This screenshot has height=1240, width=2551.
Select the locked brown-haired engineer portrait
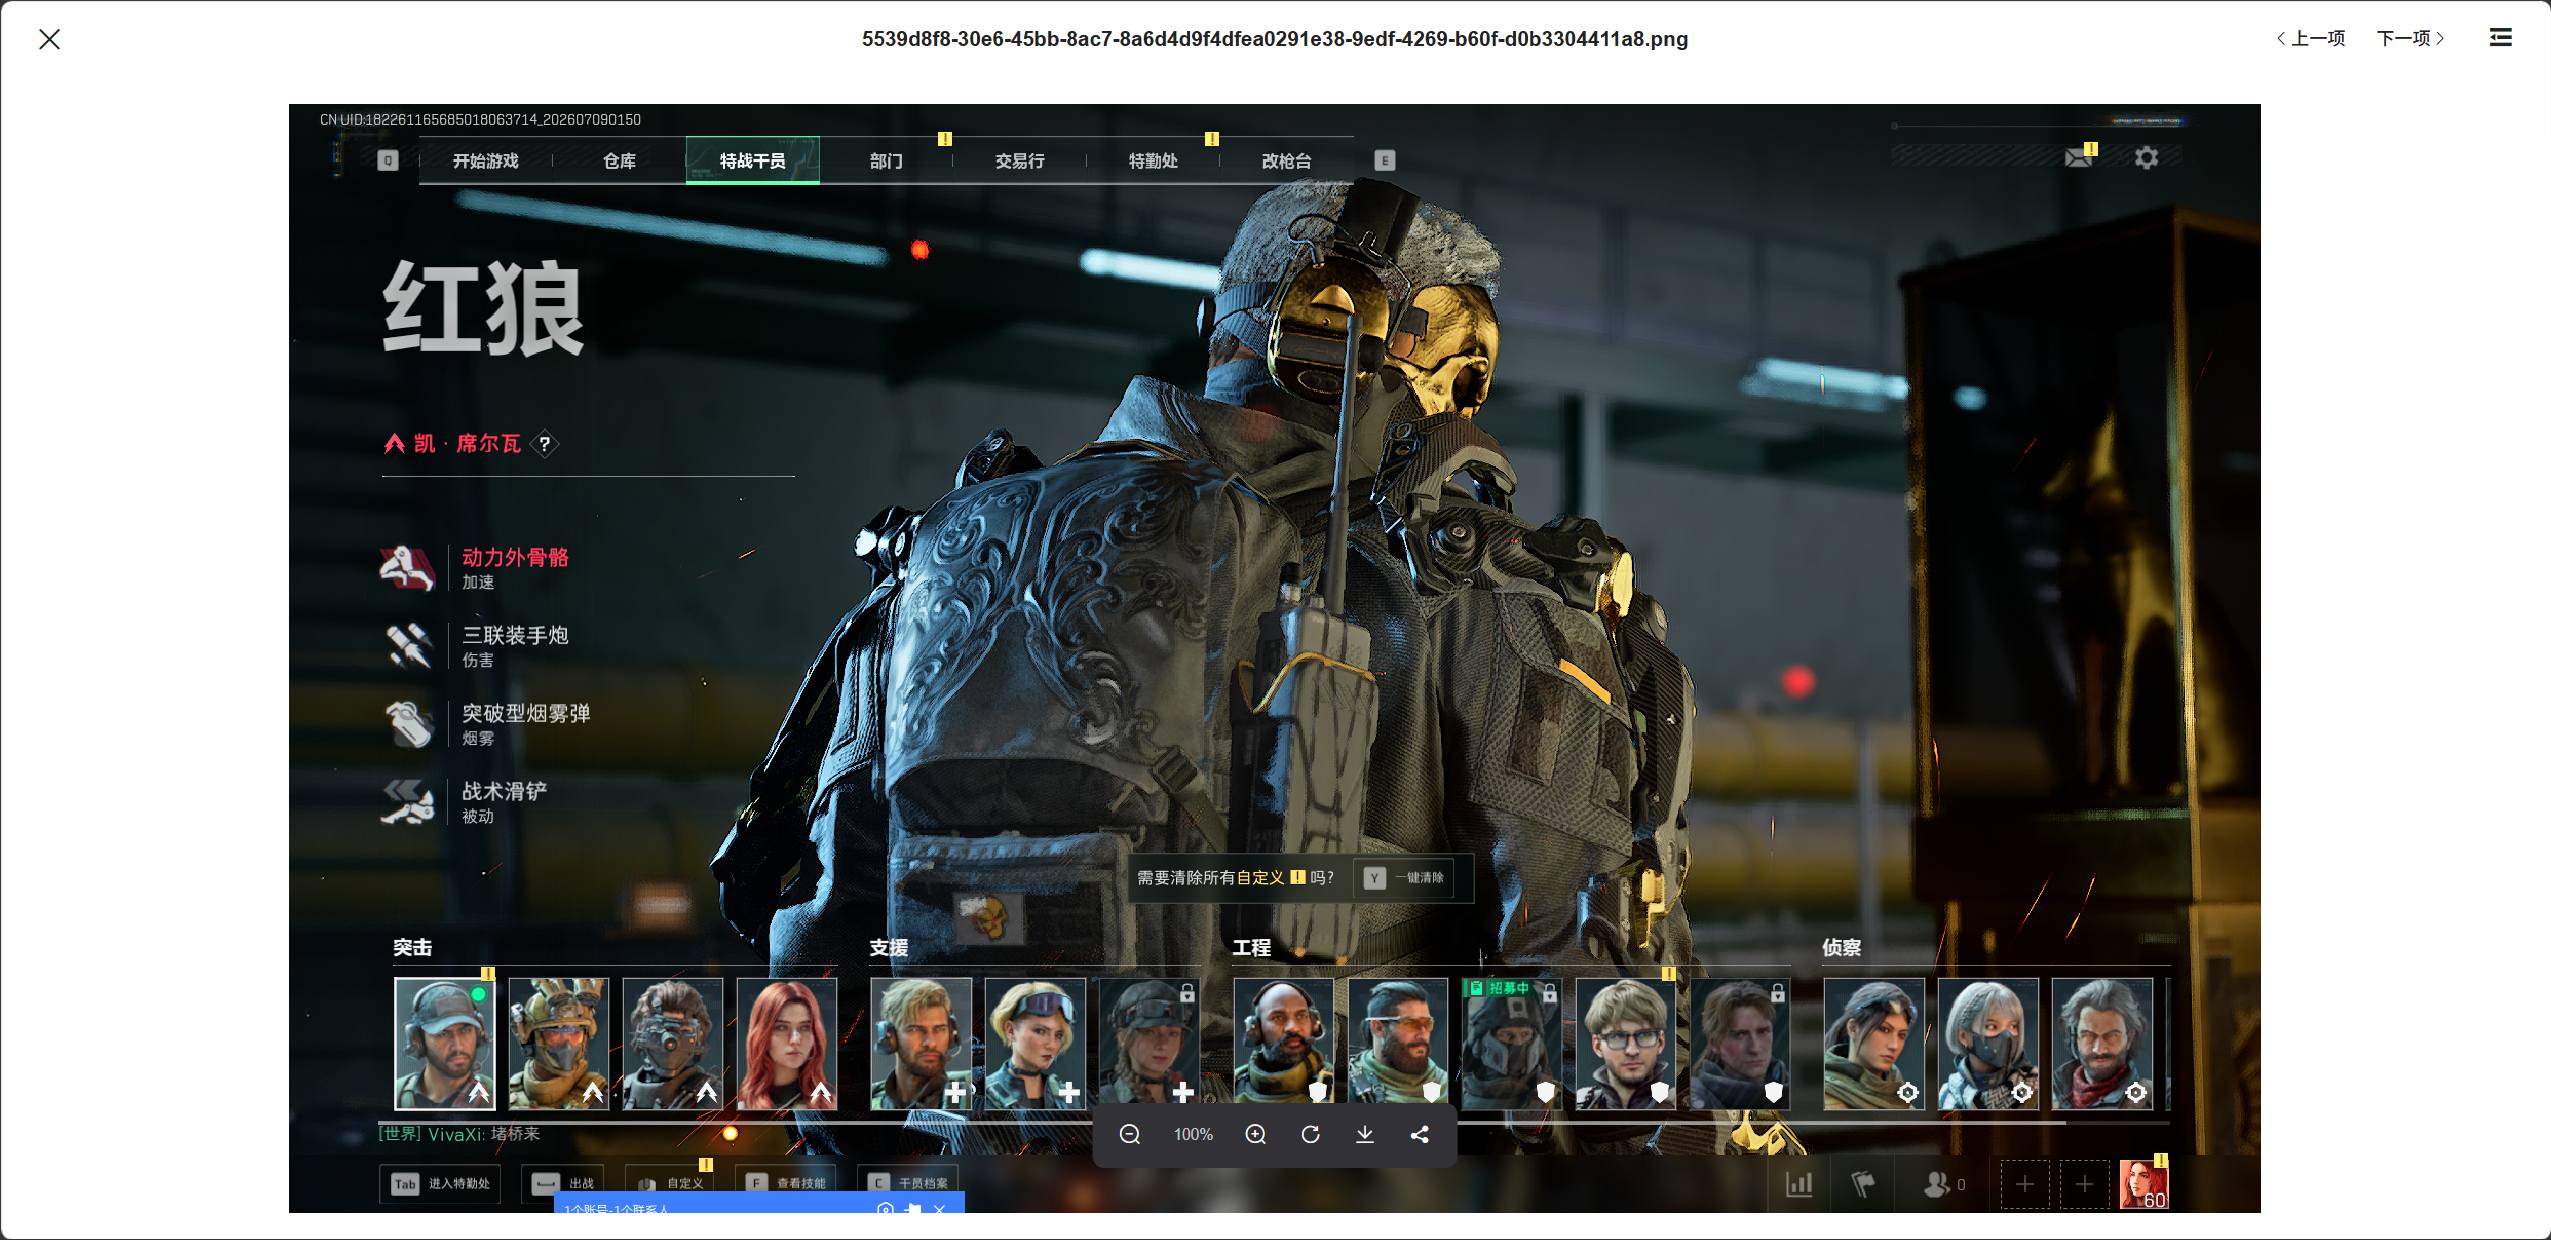(x=1740, y=1044)
